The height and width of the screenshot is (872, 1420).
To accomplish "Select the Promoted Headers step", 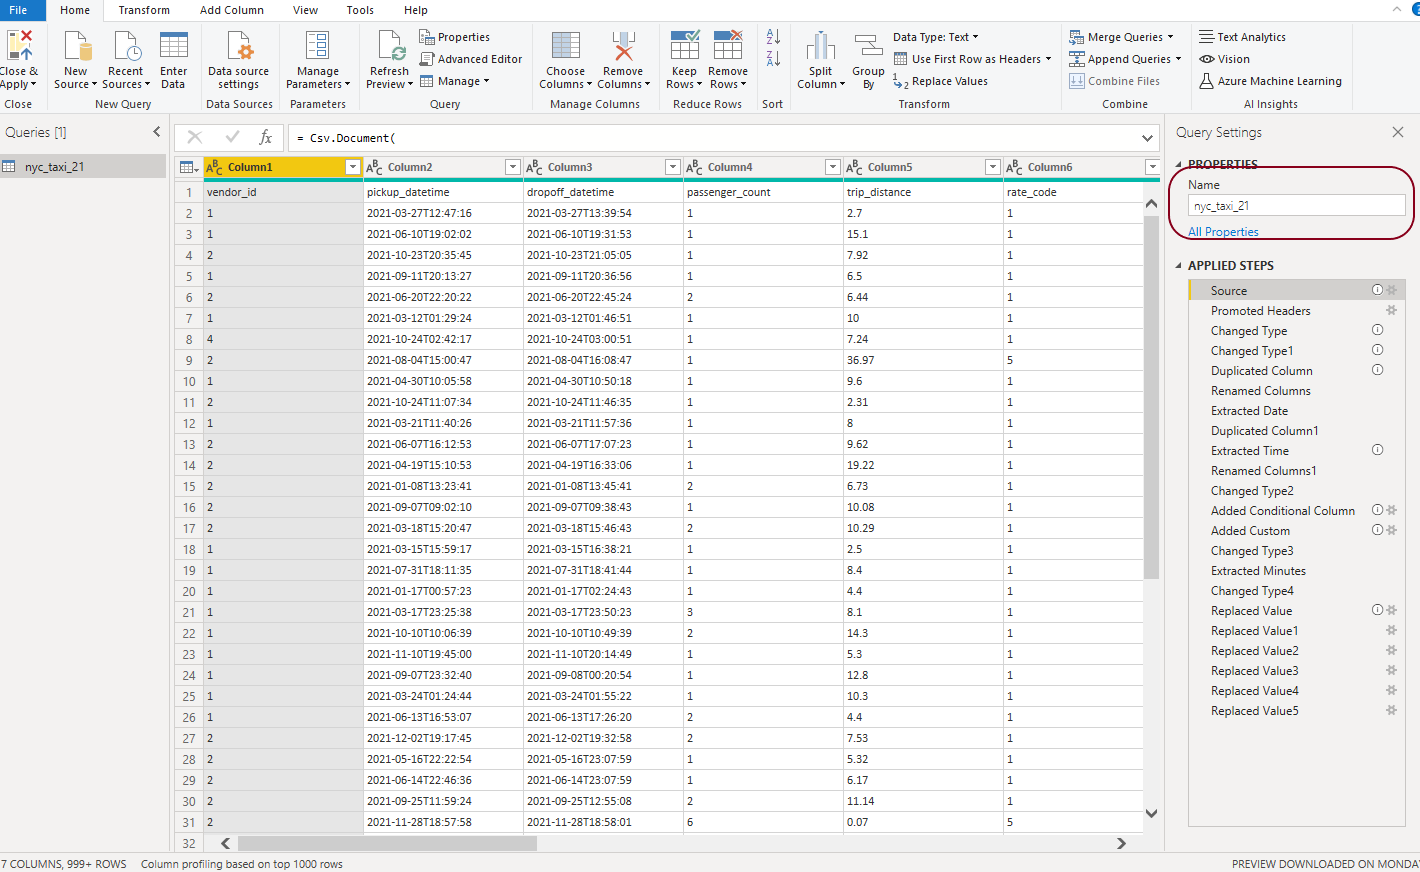I will pos(1260,311).
